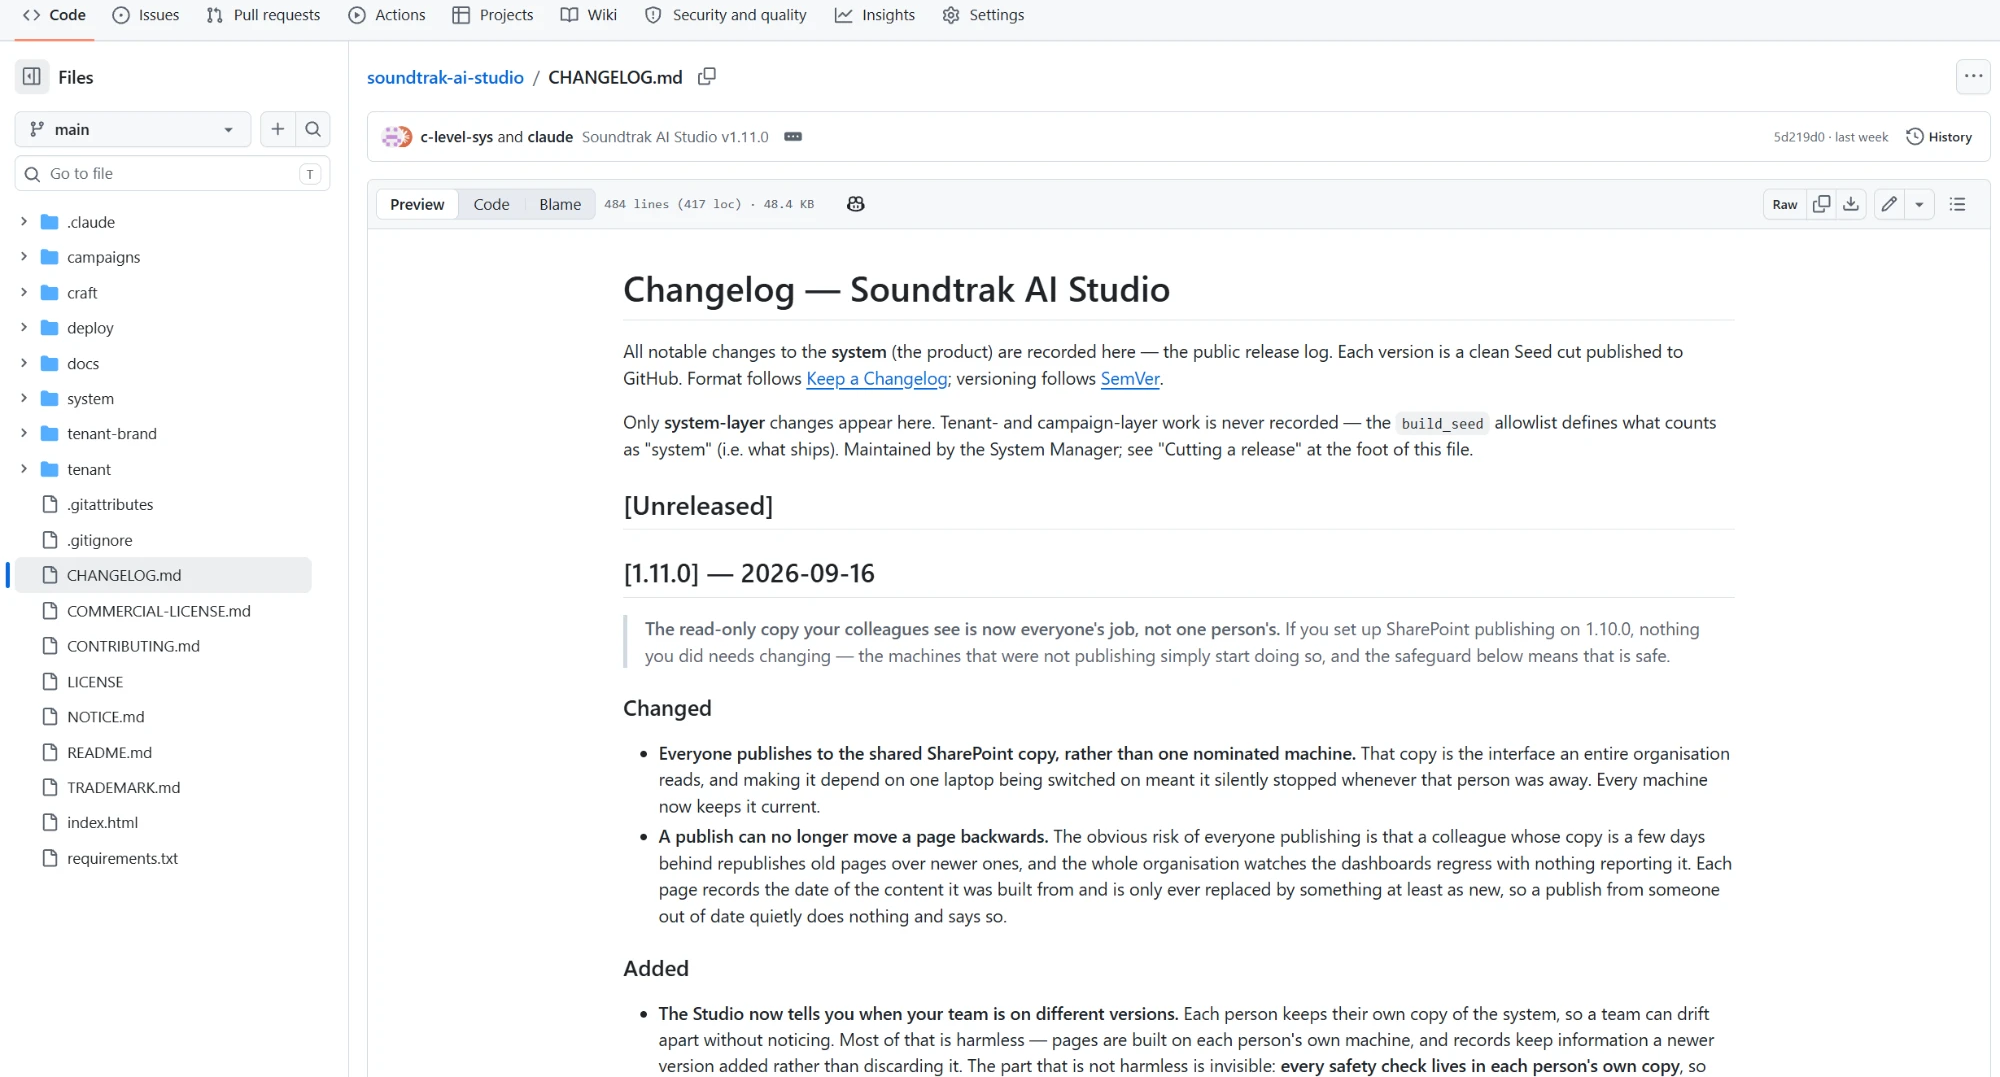Viewport: 2000px width, 1077px height.
Task: Expand the deploy folder
Action: [x=24, y=328]
